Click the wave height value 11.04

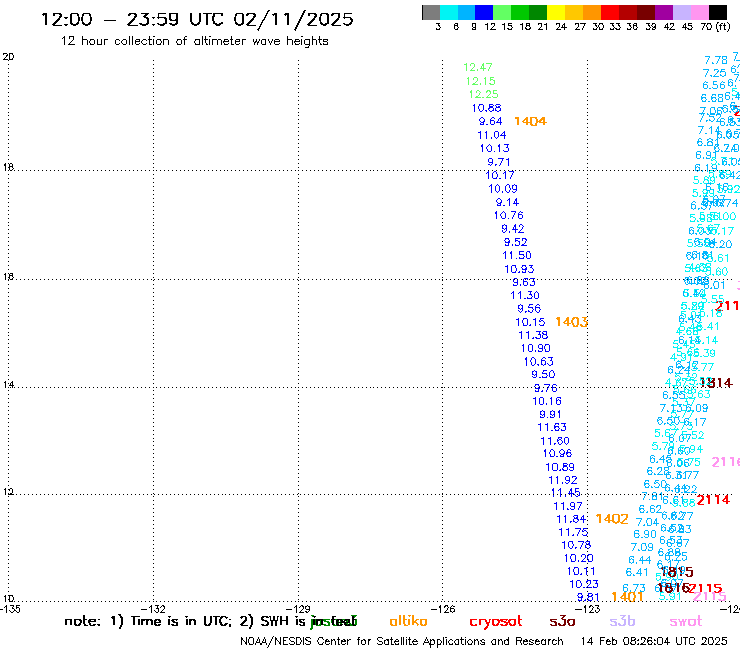tap(492, 135)
